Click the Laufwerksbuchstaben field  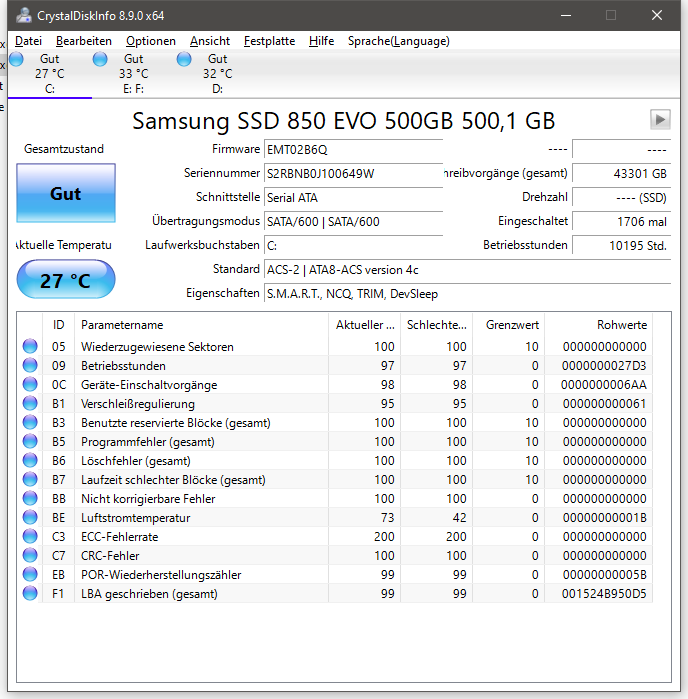pos(353,246)
